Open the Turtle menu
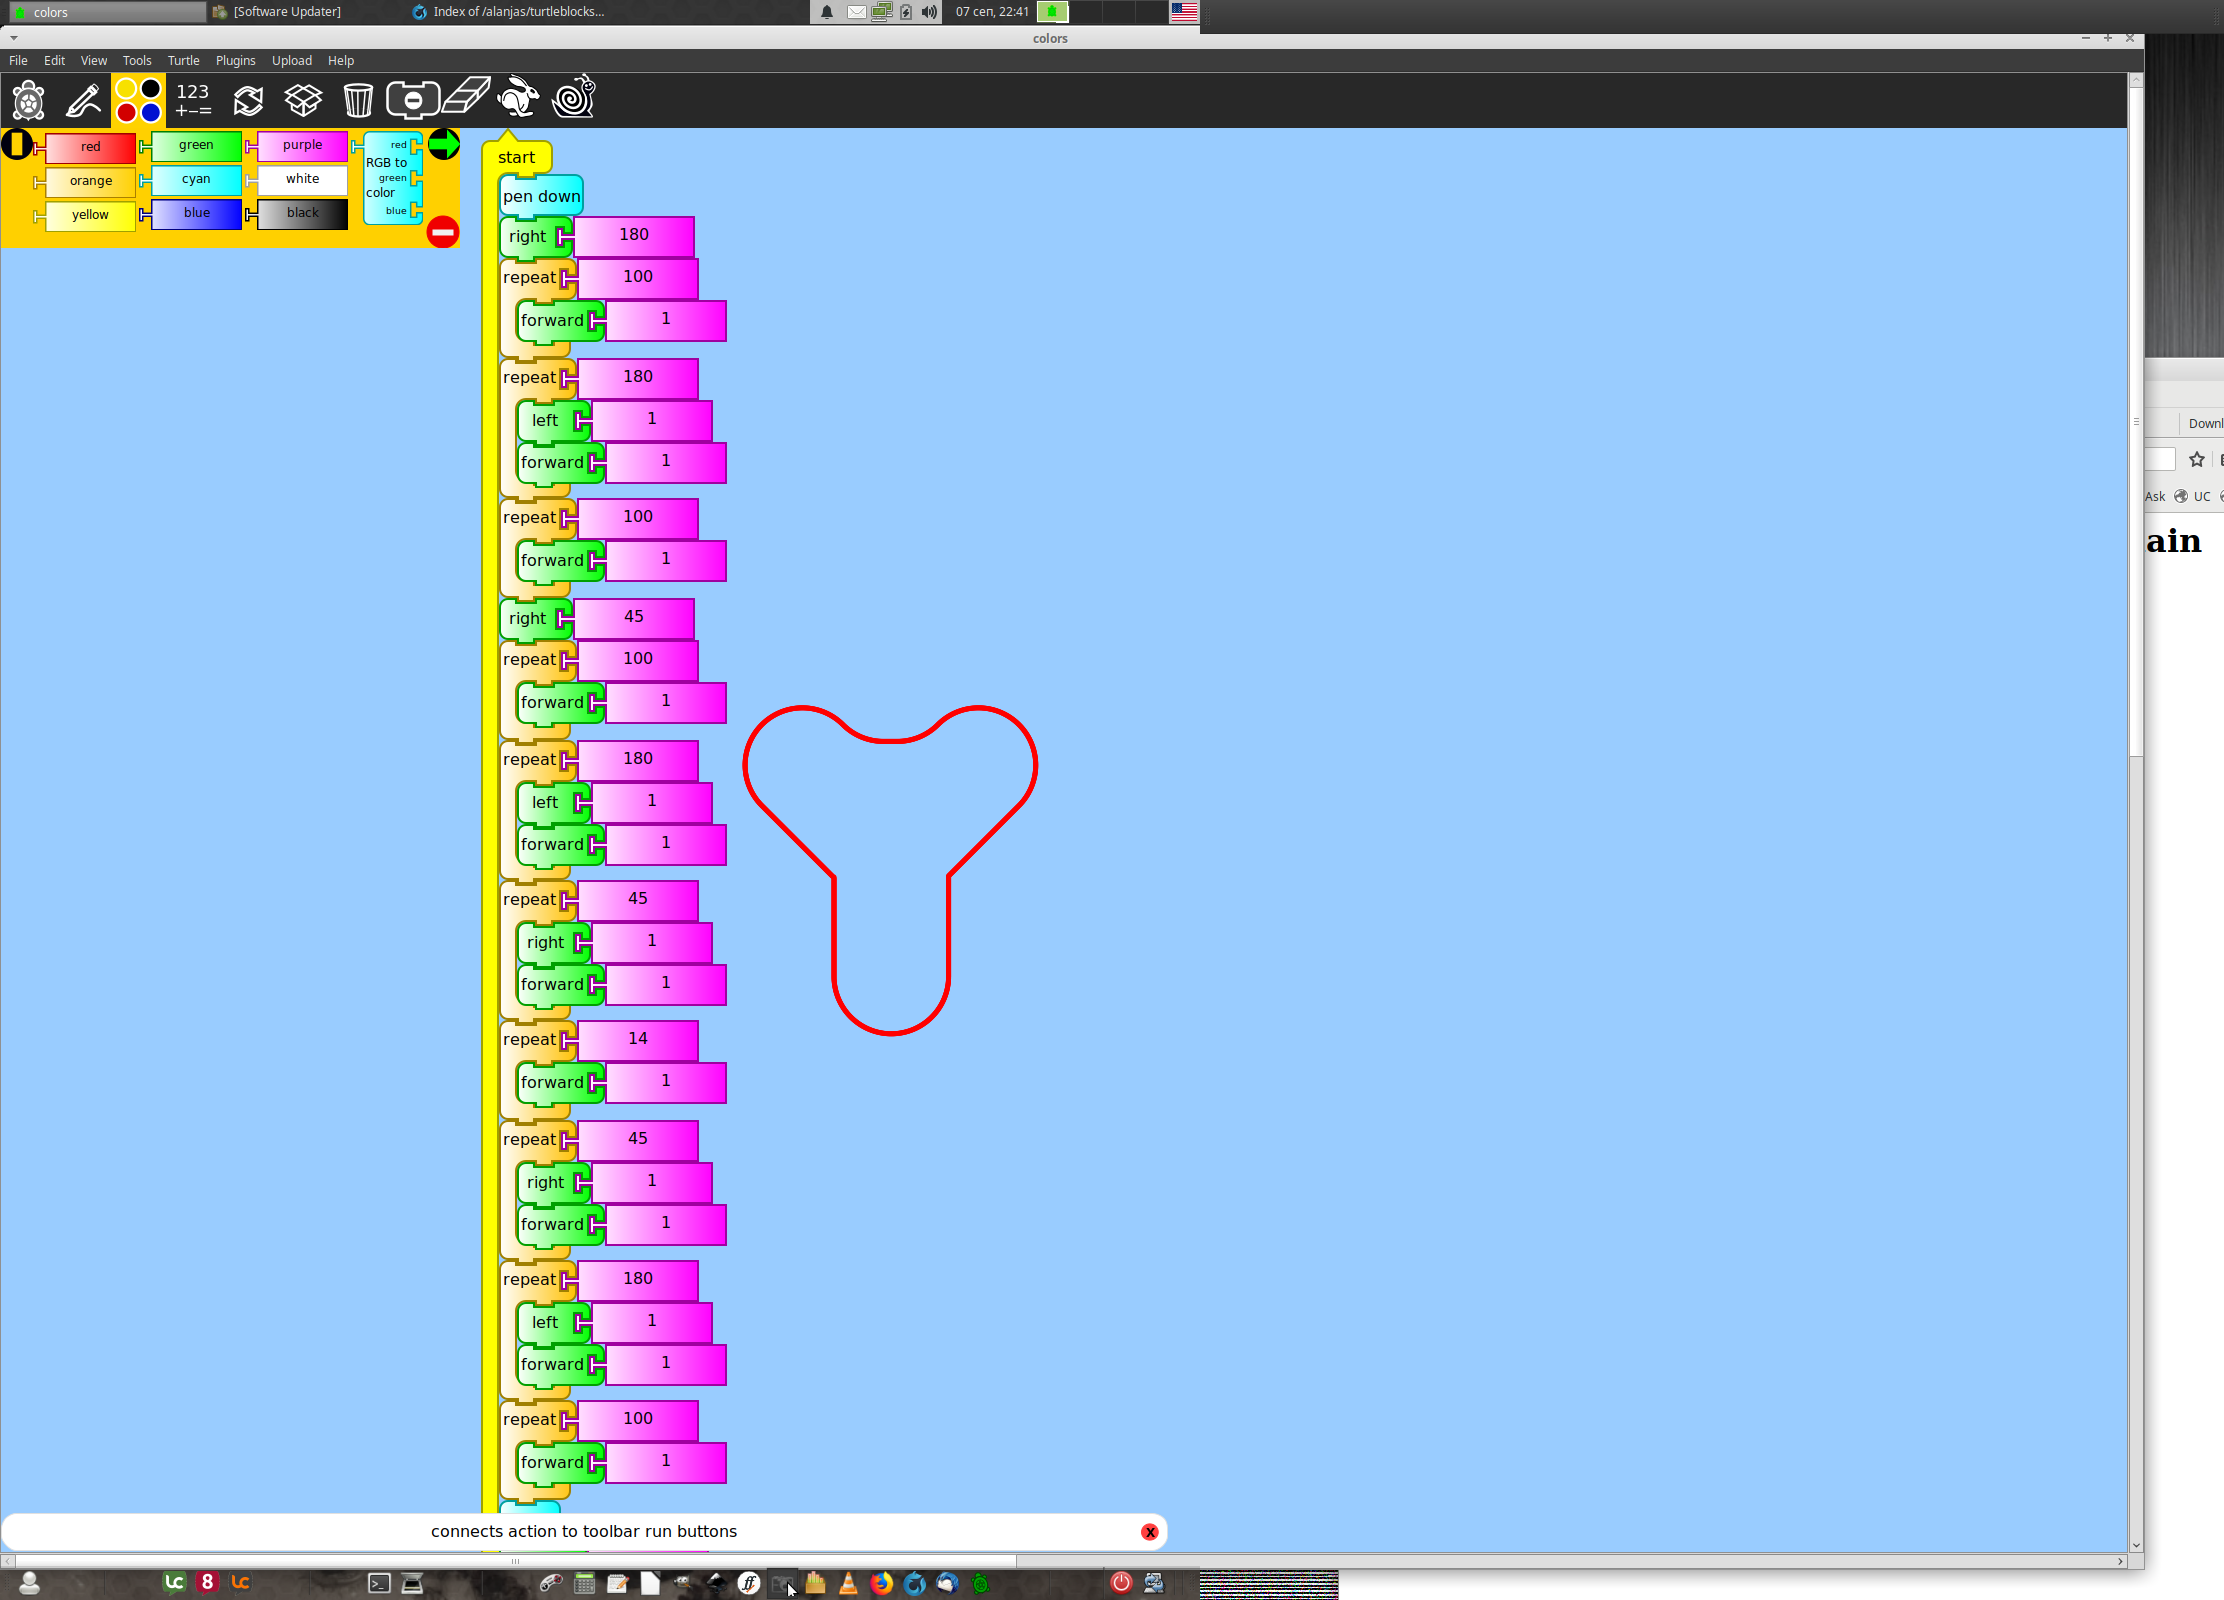Viewport: 2224px width, 1600px height. point(183,61)
